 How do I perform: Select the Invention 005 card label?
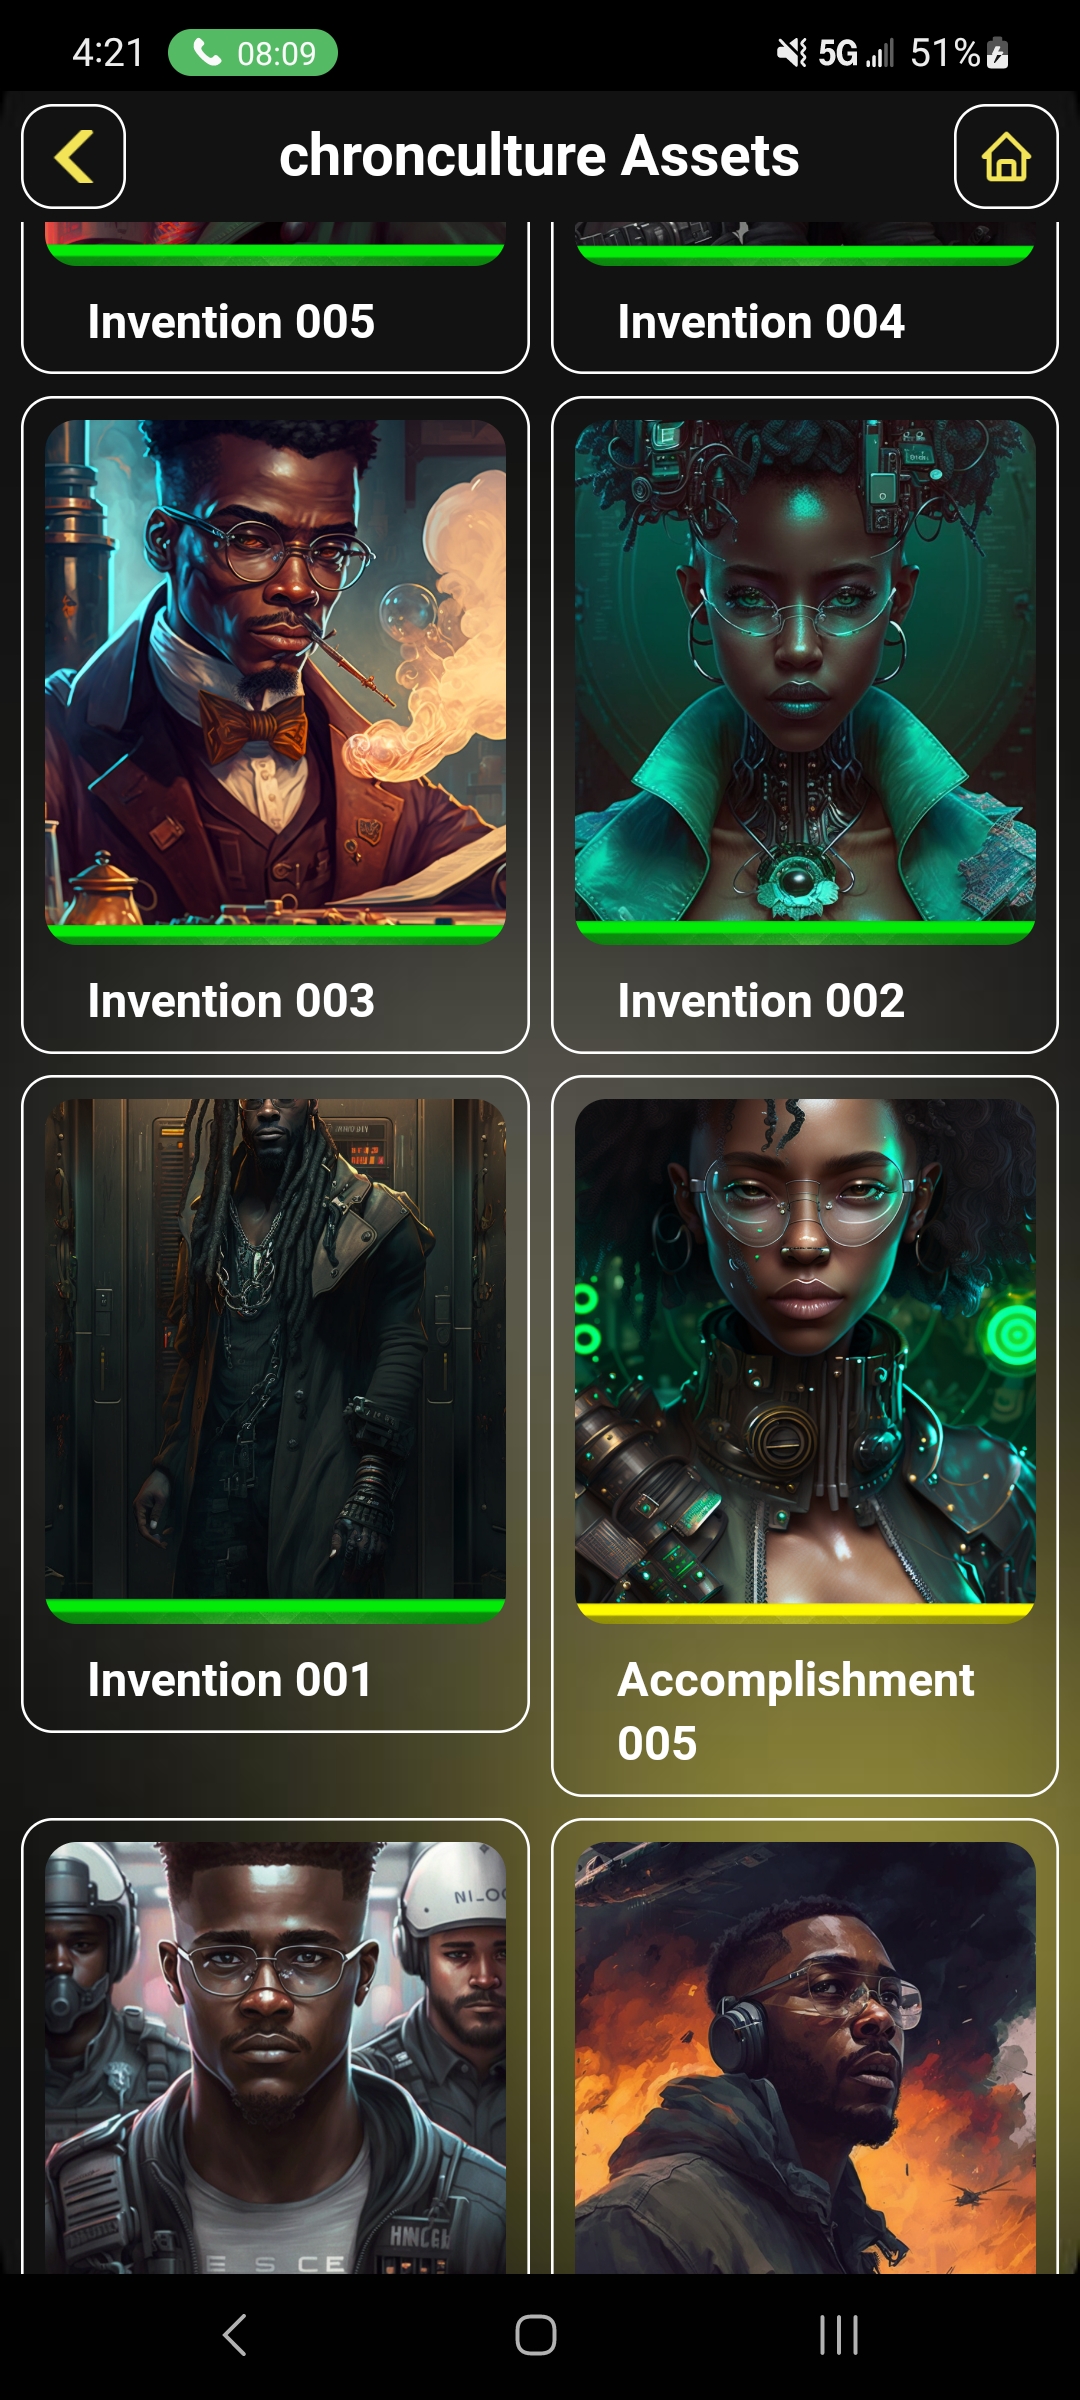(x=231, y=322)
